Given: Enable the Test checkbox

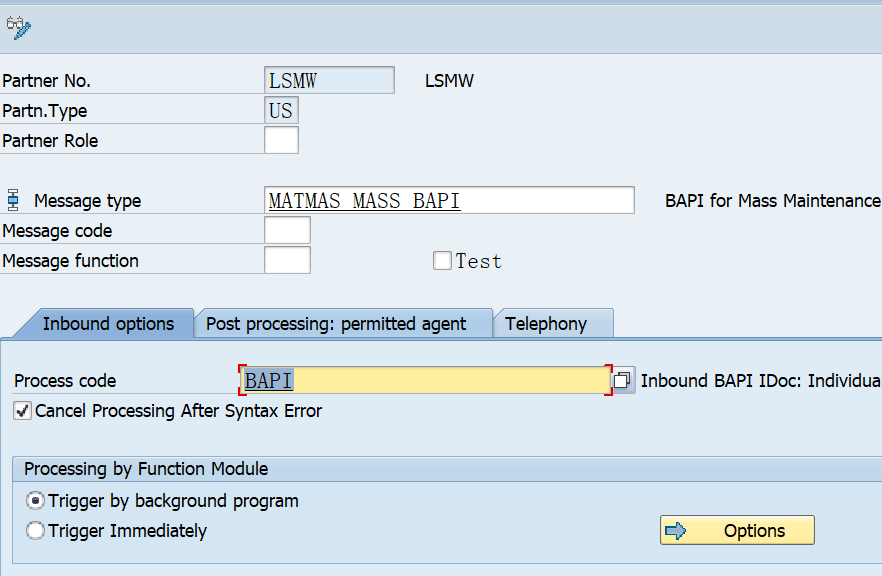Looking at the screenshot, I should [x=442, y=260].
